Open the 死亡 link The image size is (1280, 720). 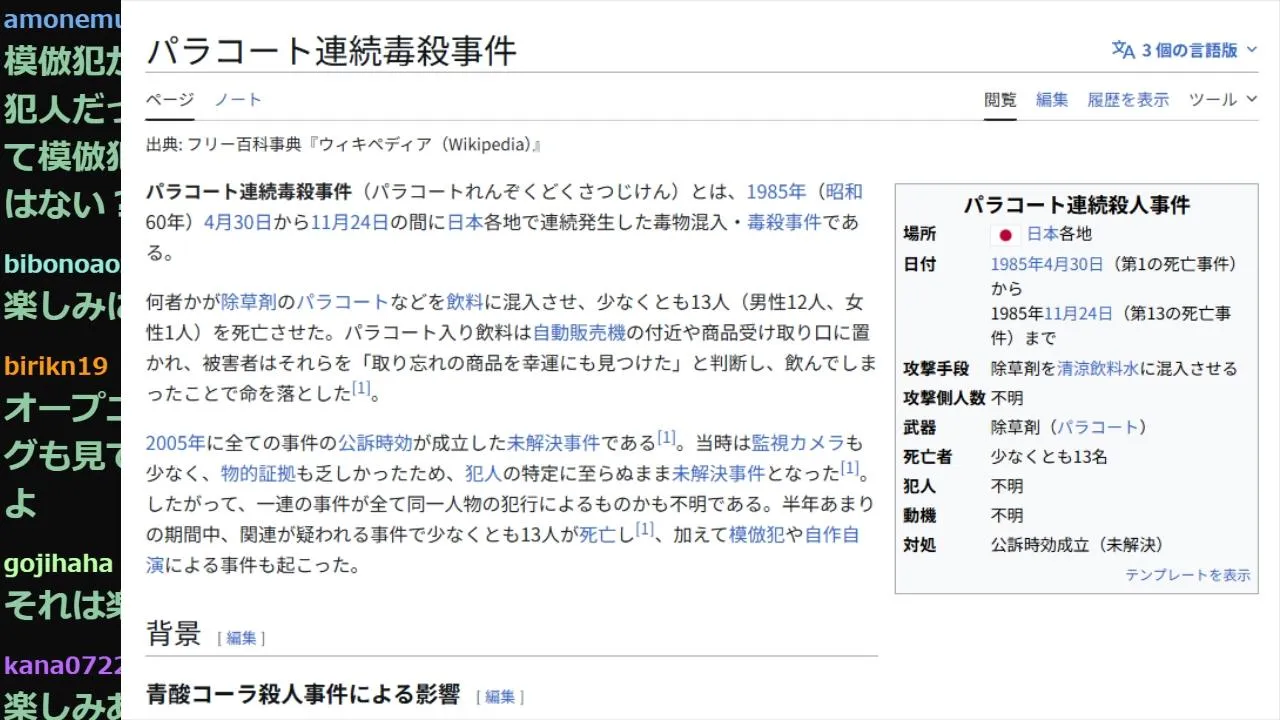(598, 534)
